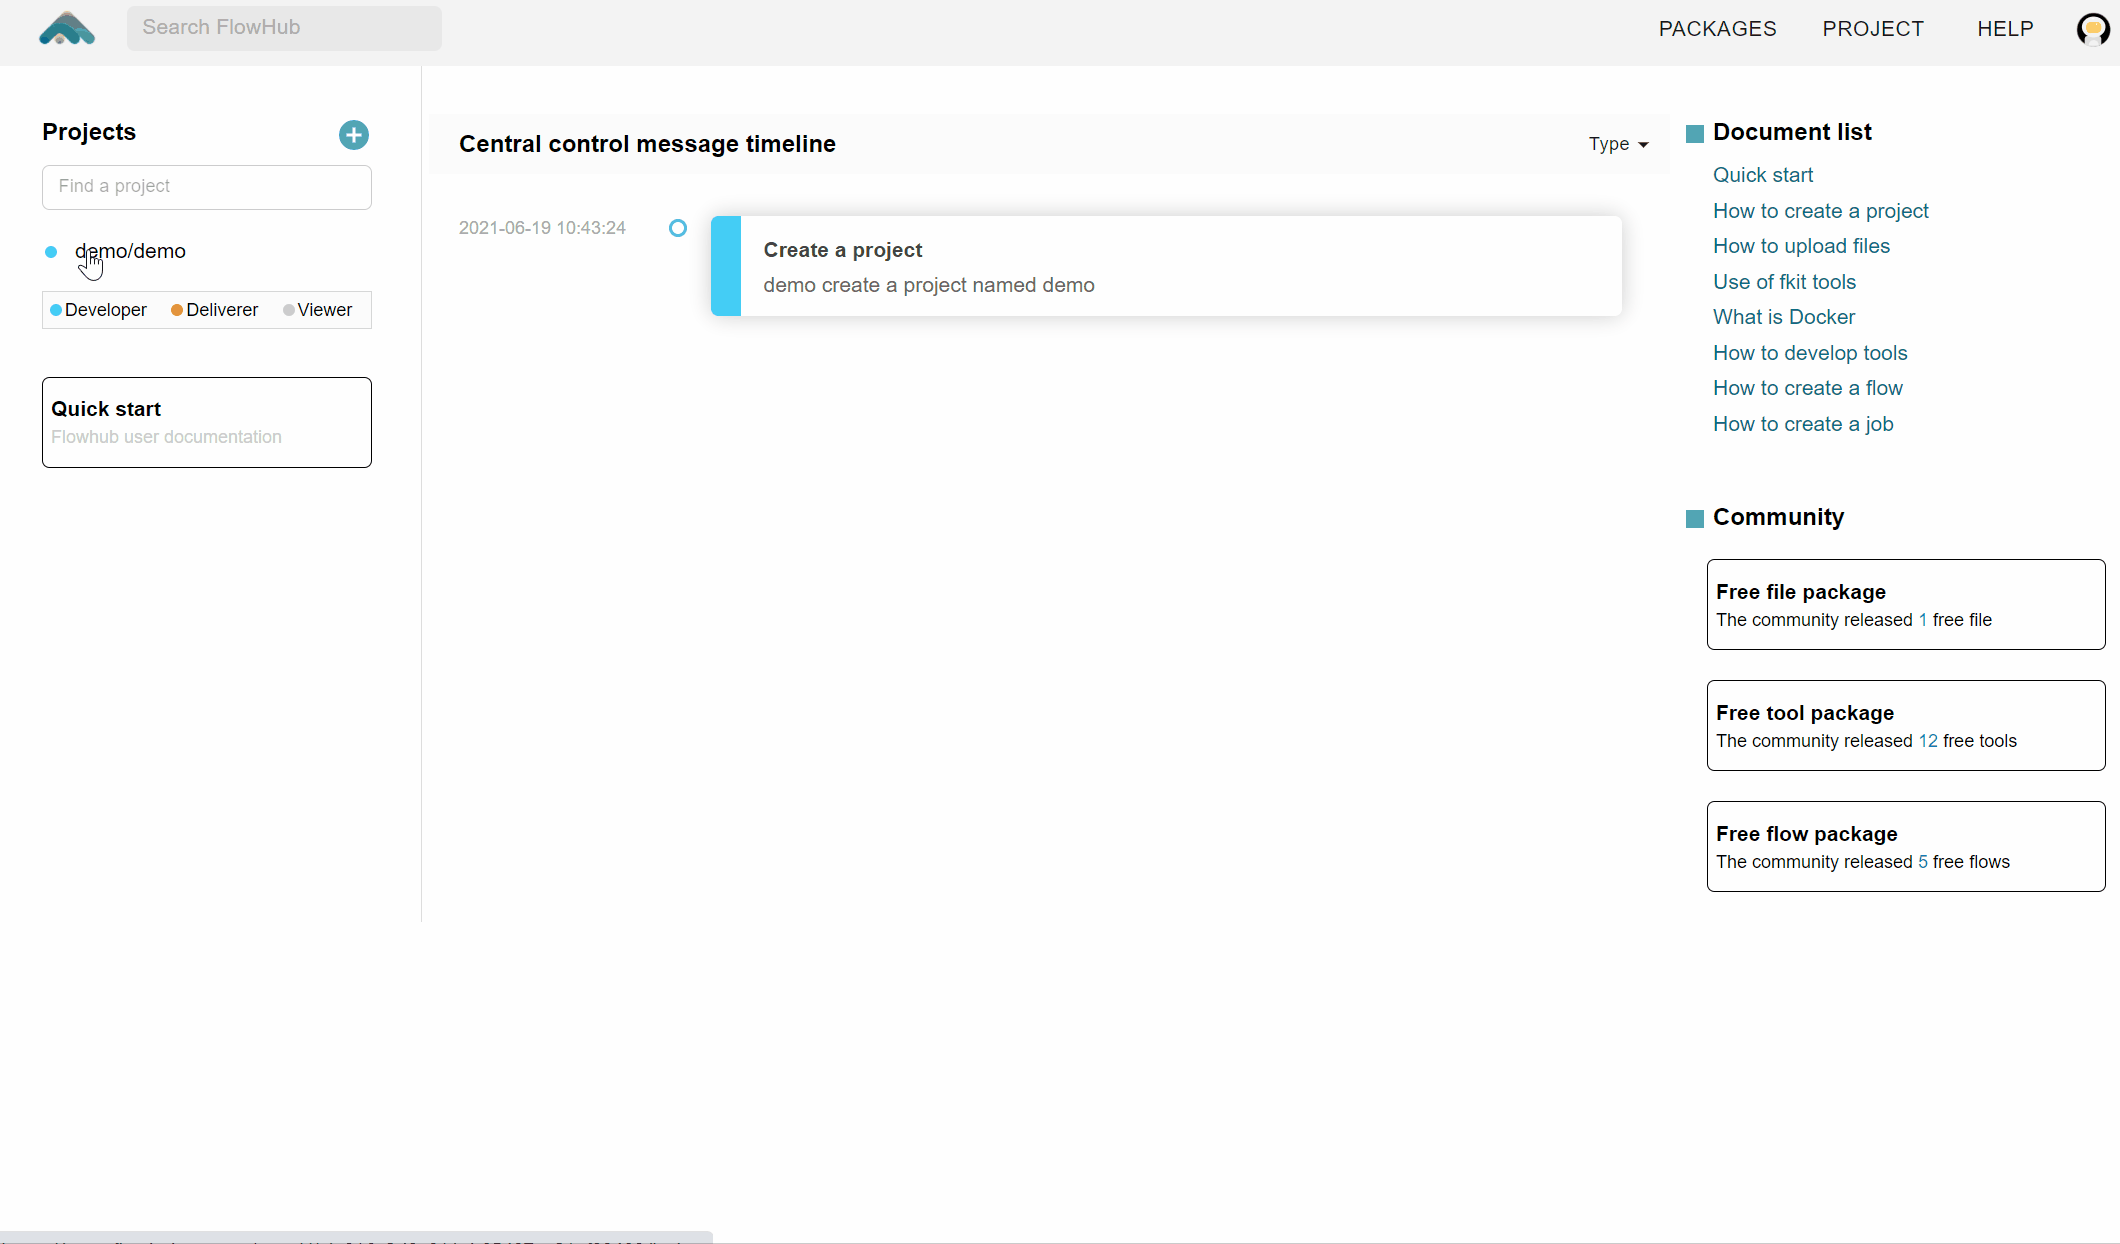Open the PROJECT menu
This screenshot has height=1244, width=2120.
[1872, 29]
